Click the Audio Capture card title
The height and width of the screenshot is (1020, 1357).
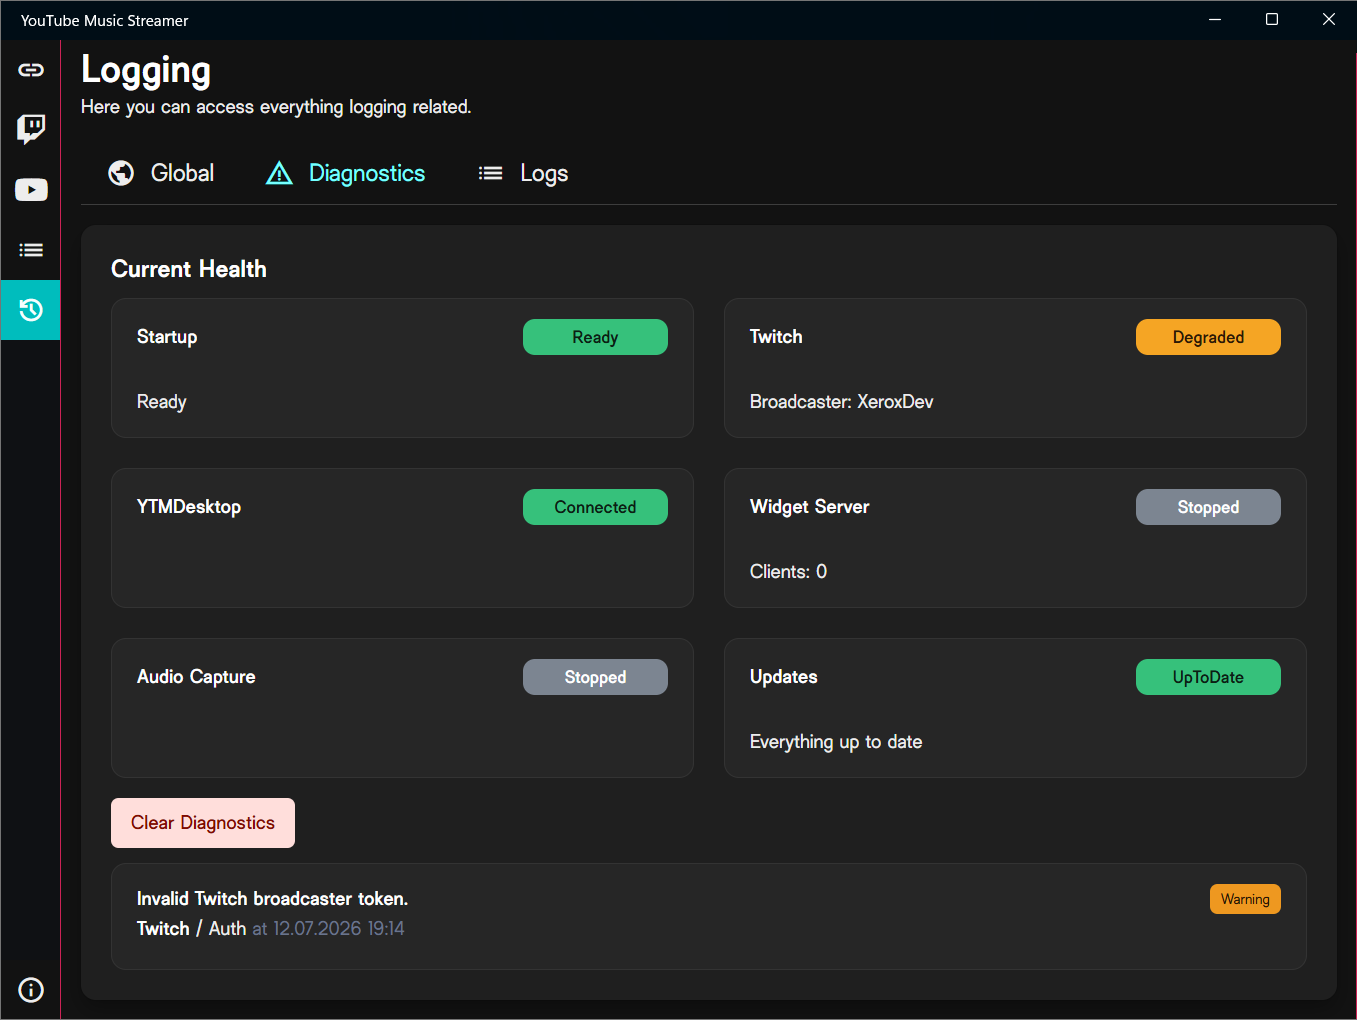tap(196, 677)
